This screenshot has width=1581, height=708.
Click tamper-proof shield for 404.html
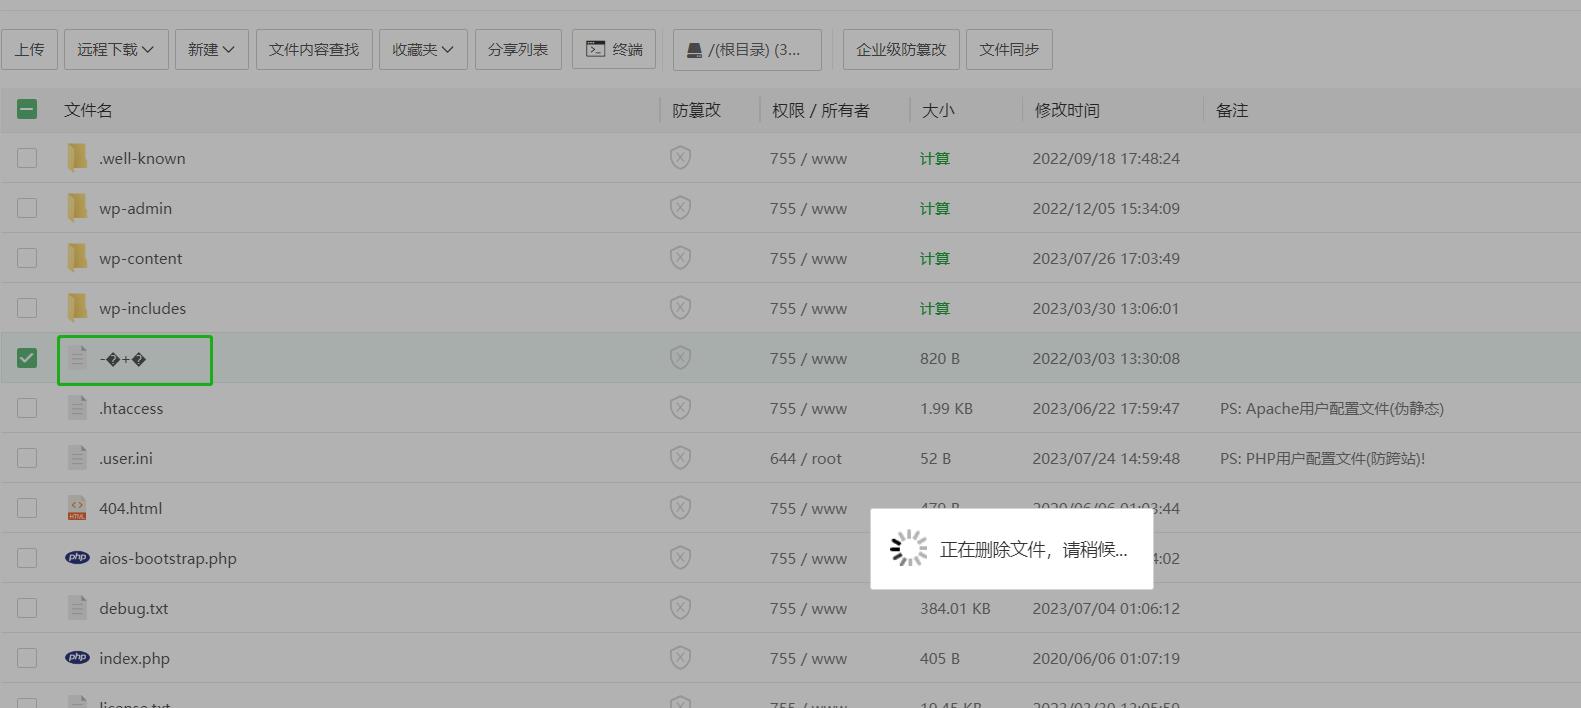pyautogui.click(x=680, y=508)
